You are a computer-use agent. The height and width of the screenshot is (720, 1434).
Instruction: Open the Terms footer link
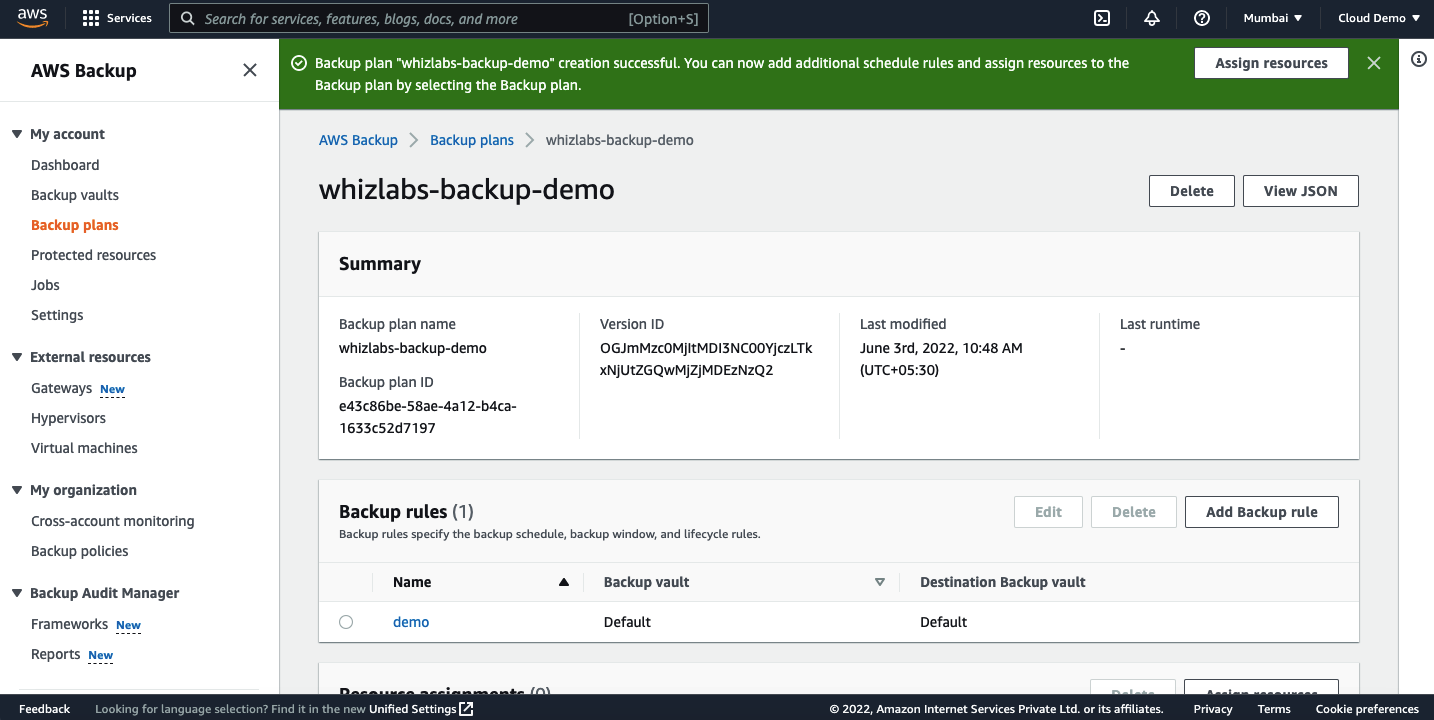click(x=1274, y=709)
